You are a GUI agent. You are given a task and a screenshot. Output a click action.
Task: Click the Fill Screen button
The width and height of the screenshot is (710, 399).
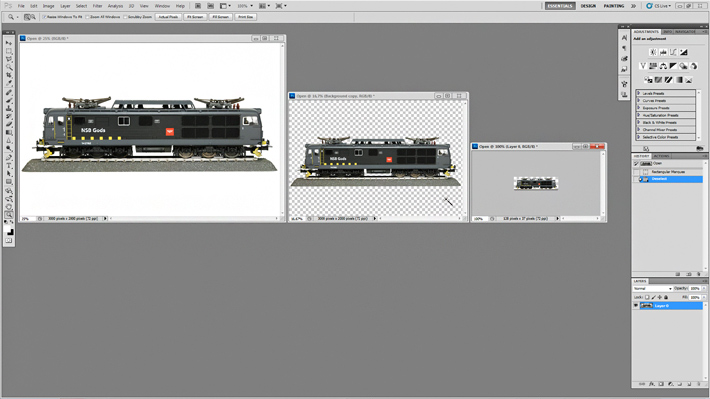(221, 17)
